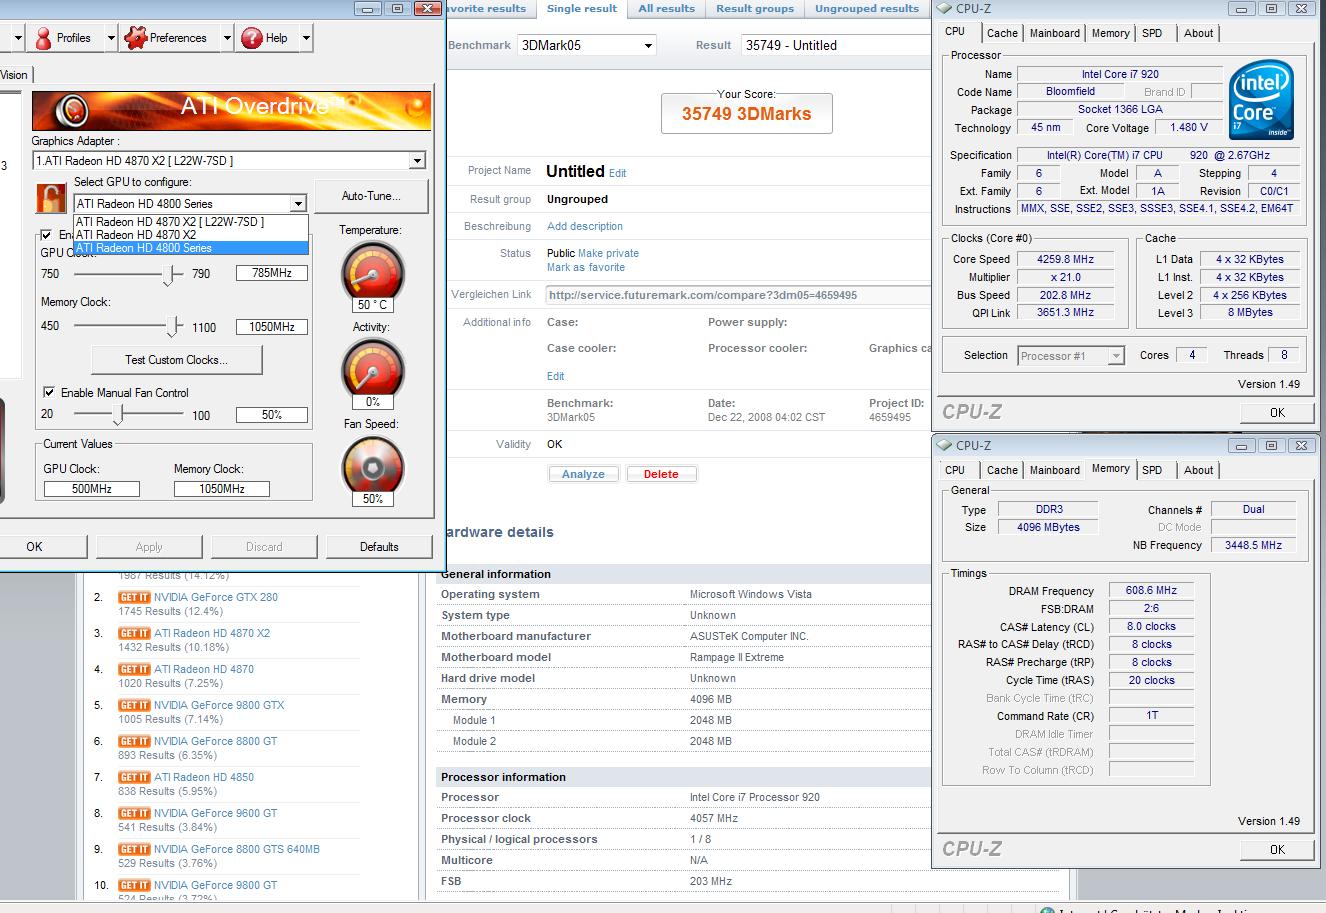Click GET IT badge for GeForce GTX 280

pos(134,597)
